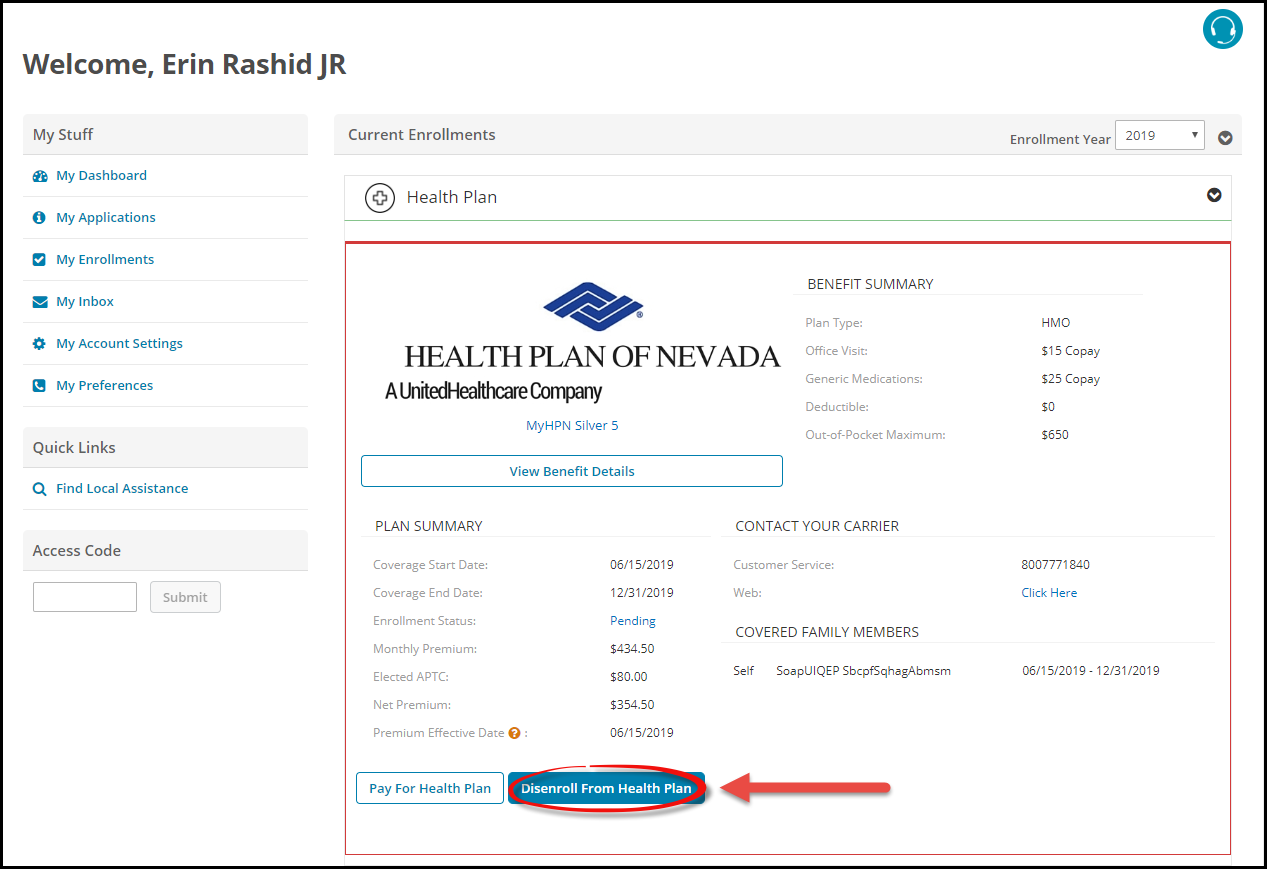Navigate to My Enrollments
Screen dimensions: 1267x869
pos(105,260)
